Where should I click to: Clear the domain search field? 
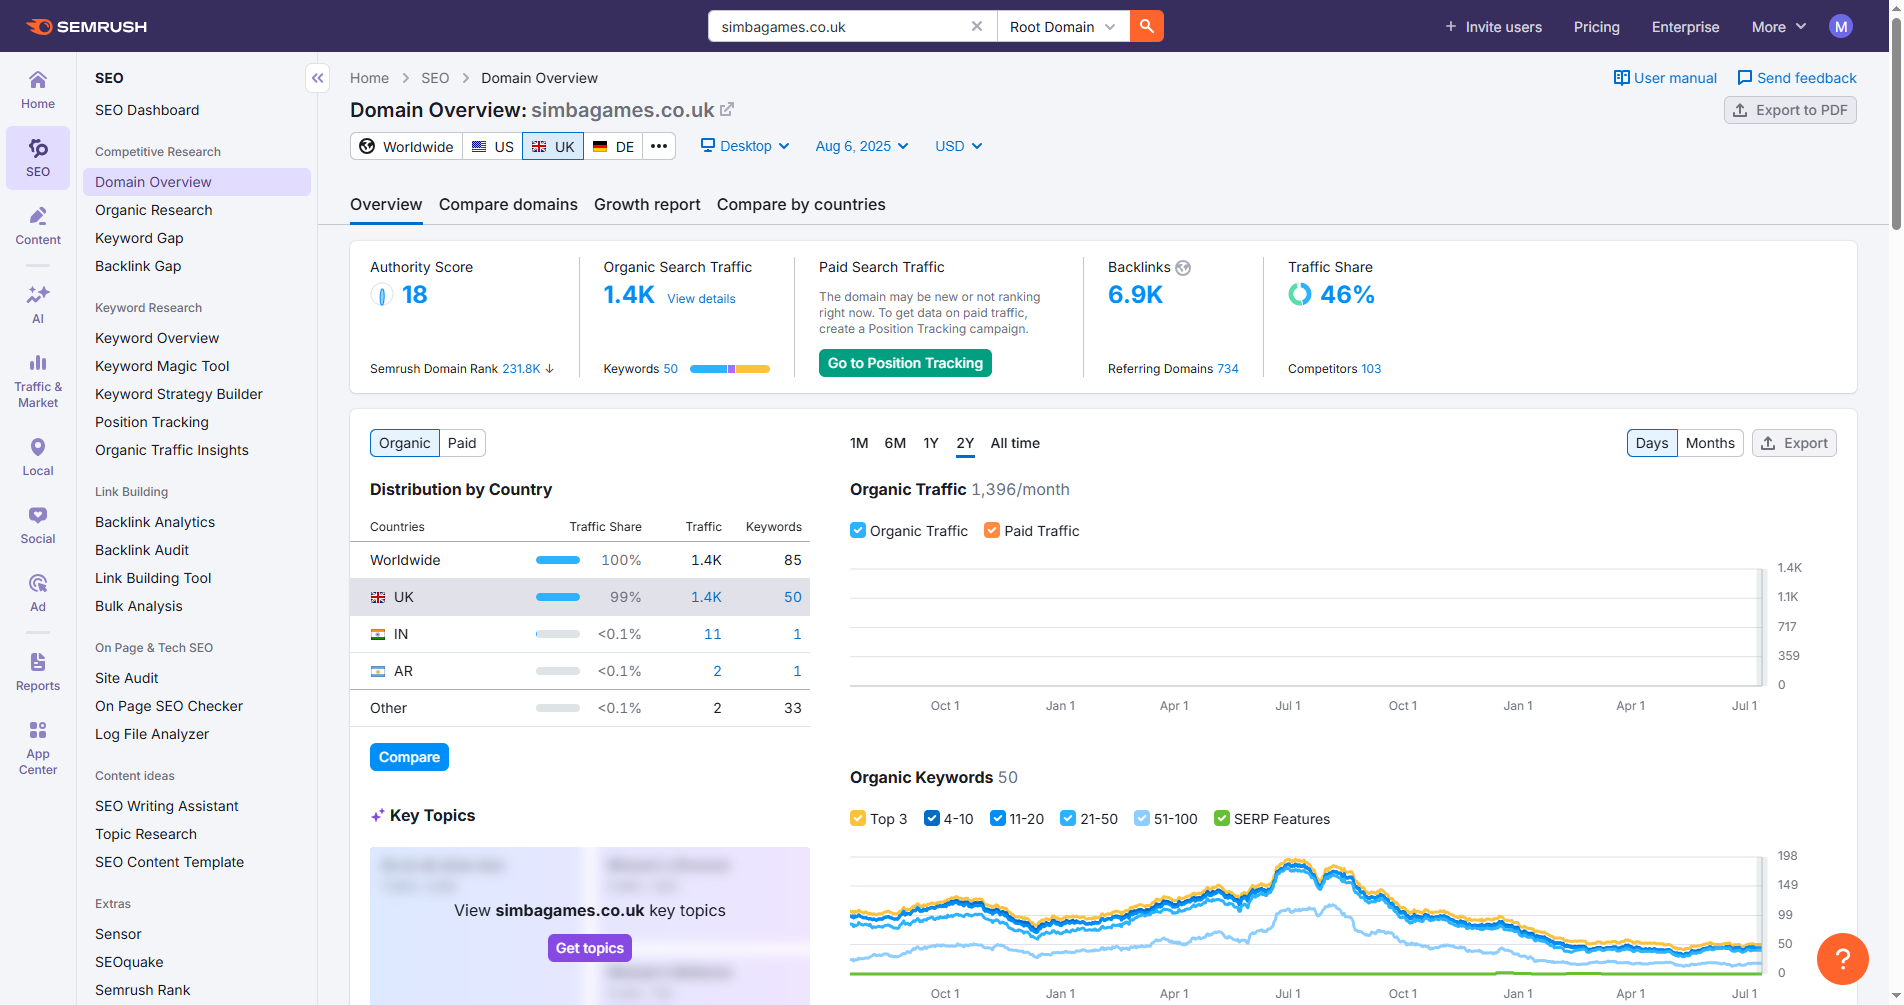click(976, 27)
